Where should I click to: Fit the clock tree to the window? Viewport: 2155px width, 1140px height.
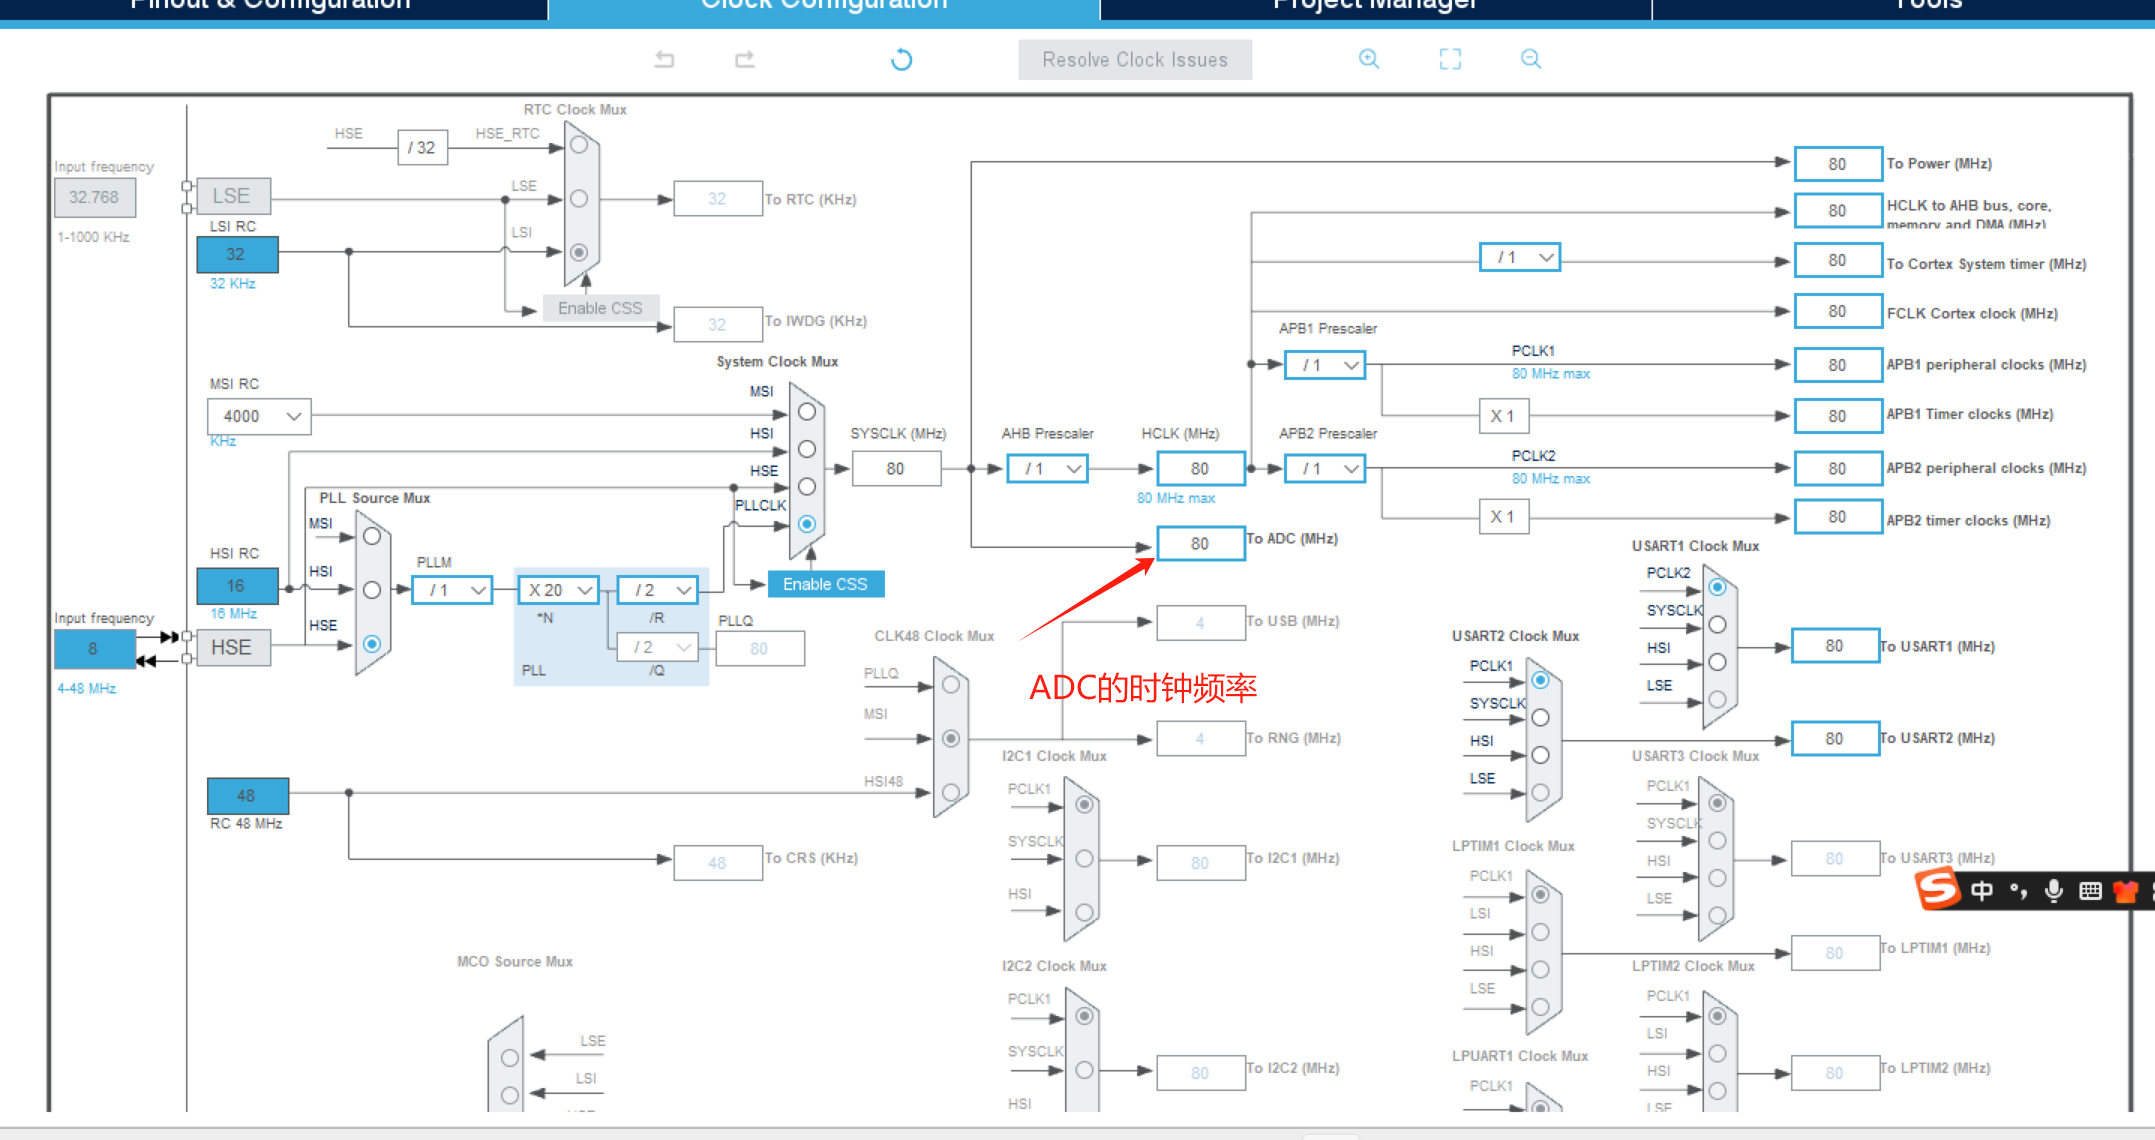1450,58
